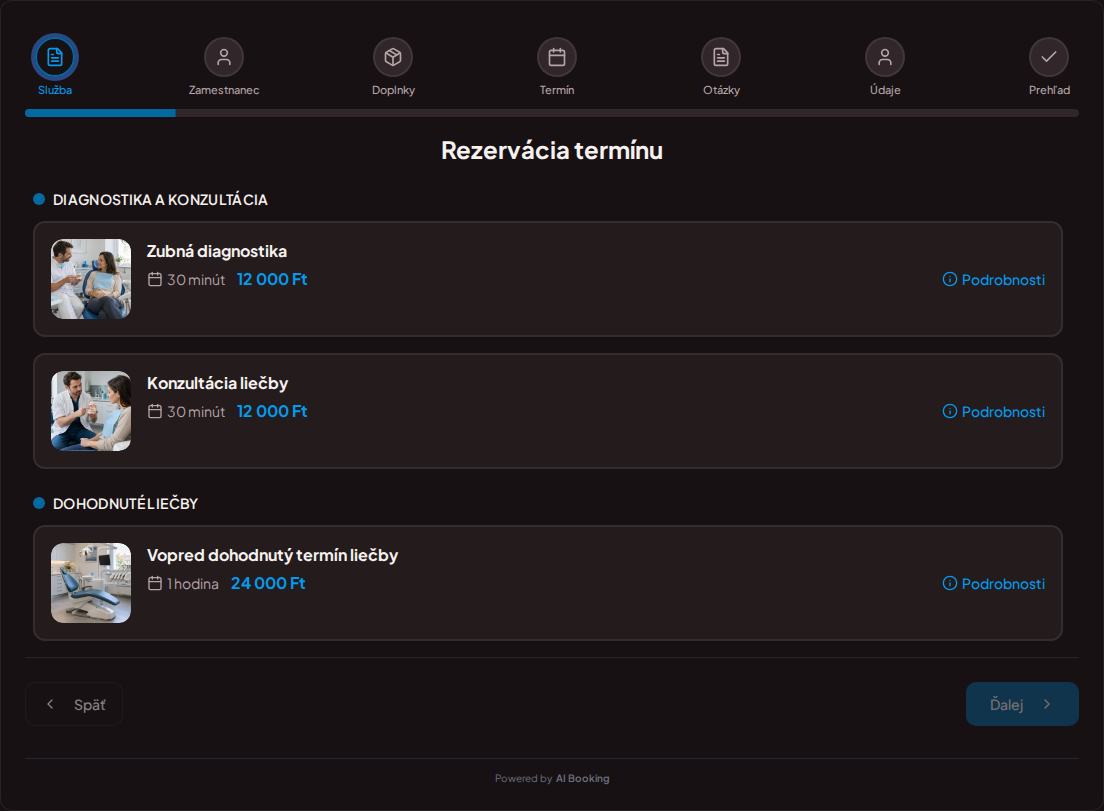Open the Otázky step document icon
The image size is (1104, 811).
(x=721, y=57)
